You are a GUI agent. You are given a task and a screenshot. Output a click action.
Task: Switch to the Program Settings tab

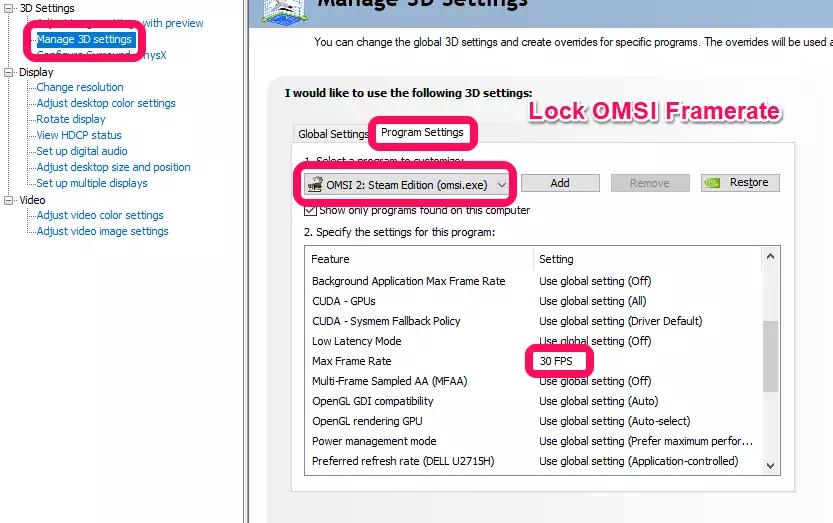coord(422,132)
